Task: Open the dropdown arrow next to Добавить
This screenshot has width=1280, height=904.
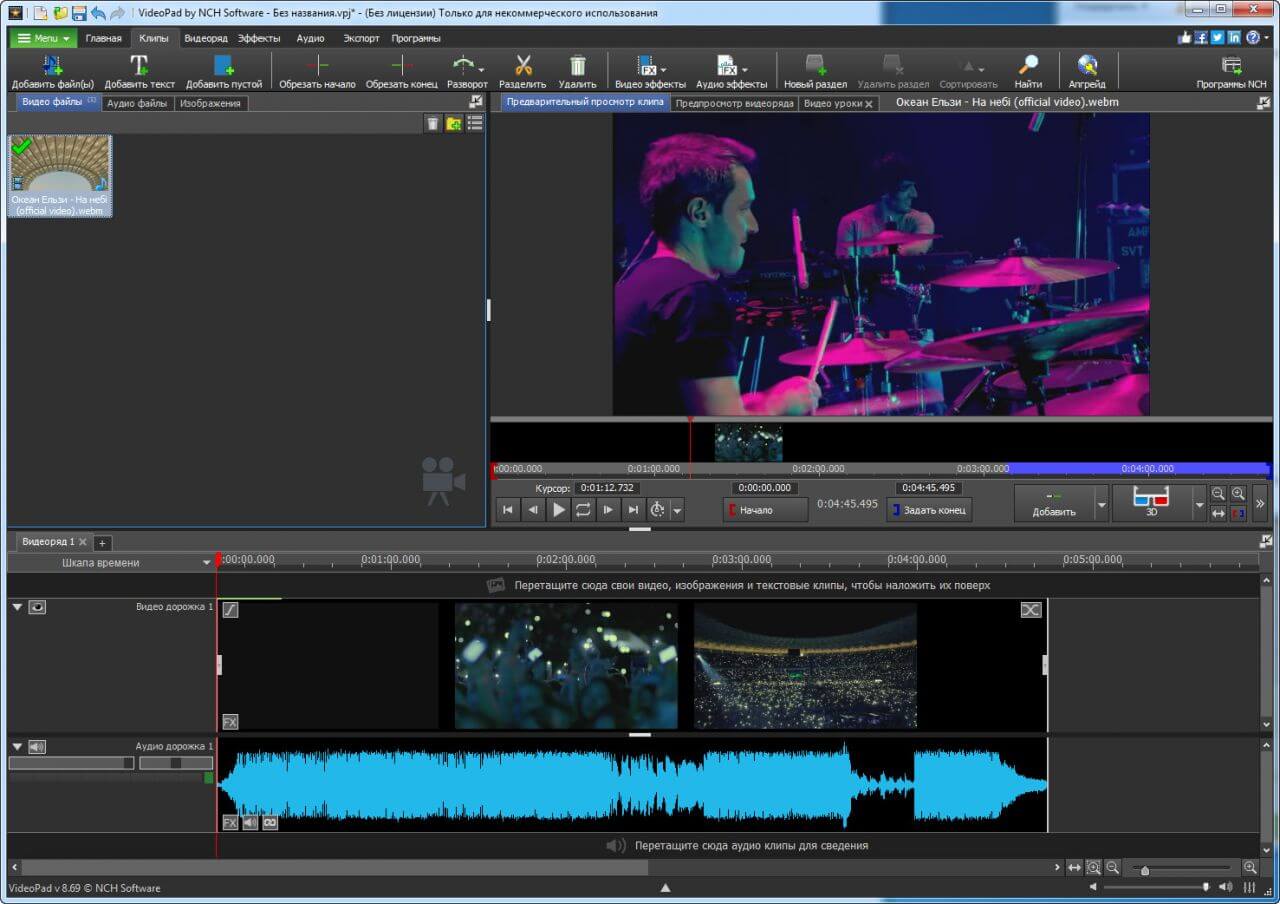Action: [1102, 506]
